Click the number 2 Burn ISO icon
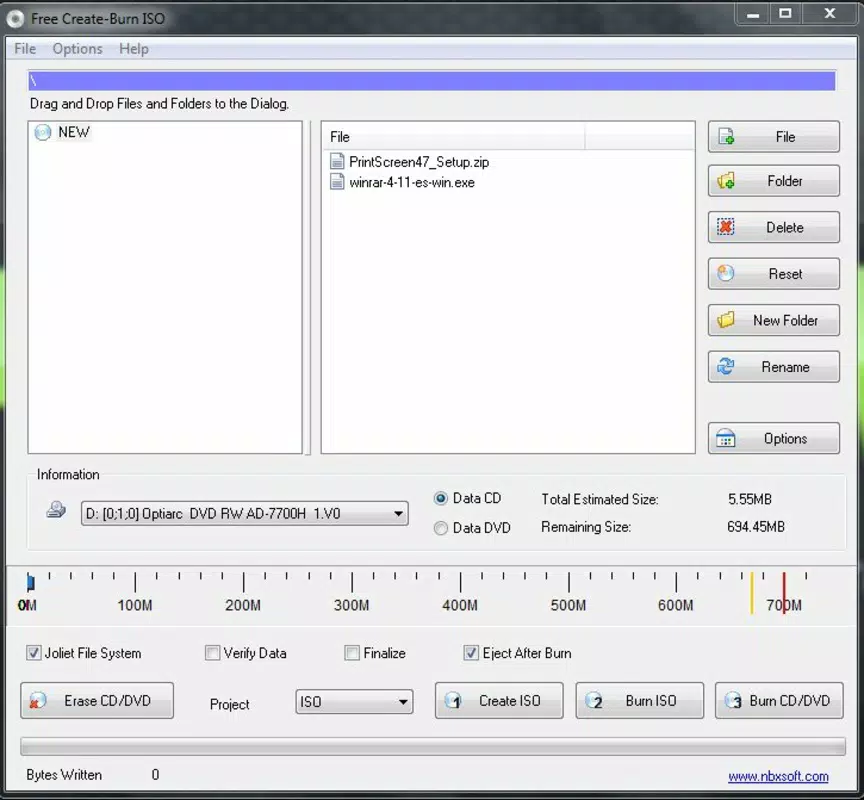The height and width of the screenshot is (800, 864). pos(594,701)
